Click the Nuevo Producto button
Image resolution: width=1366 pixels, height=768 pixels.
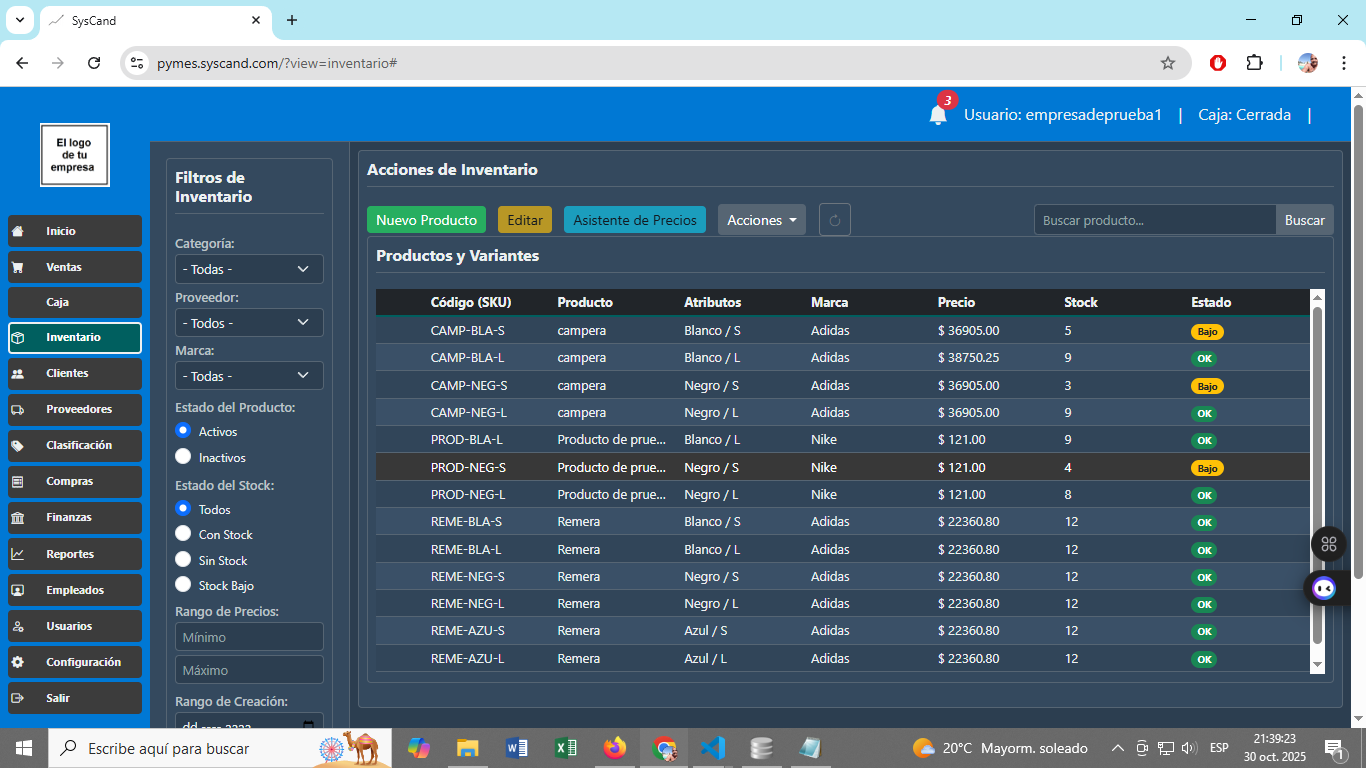pyautogui.click(x=426, y=219)
